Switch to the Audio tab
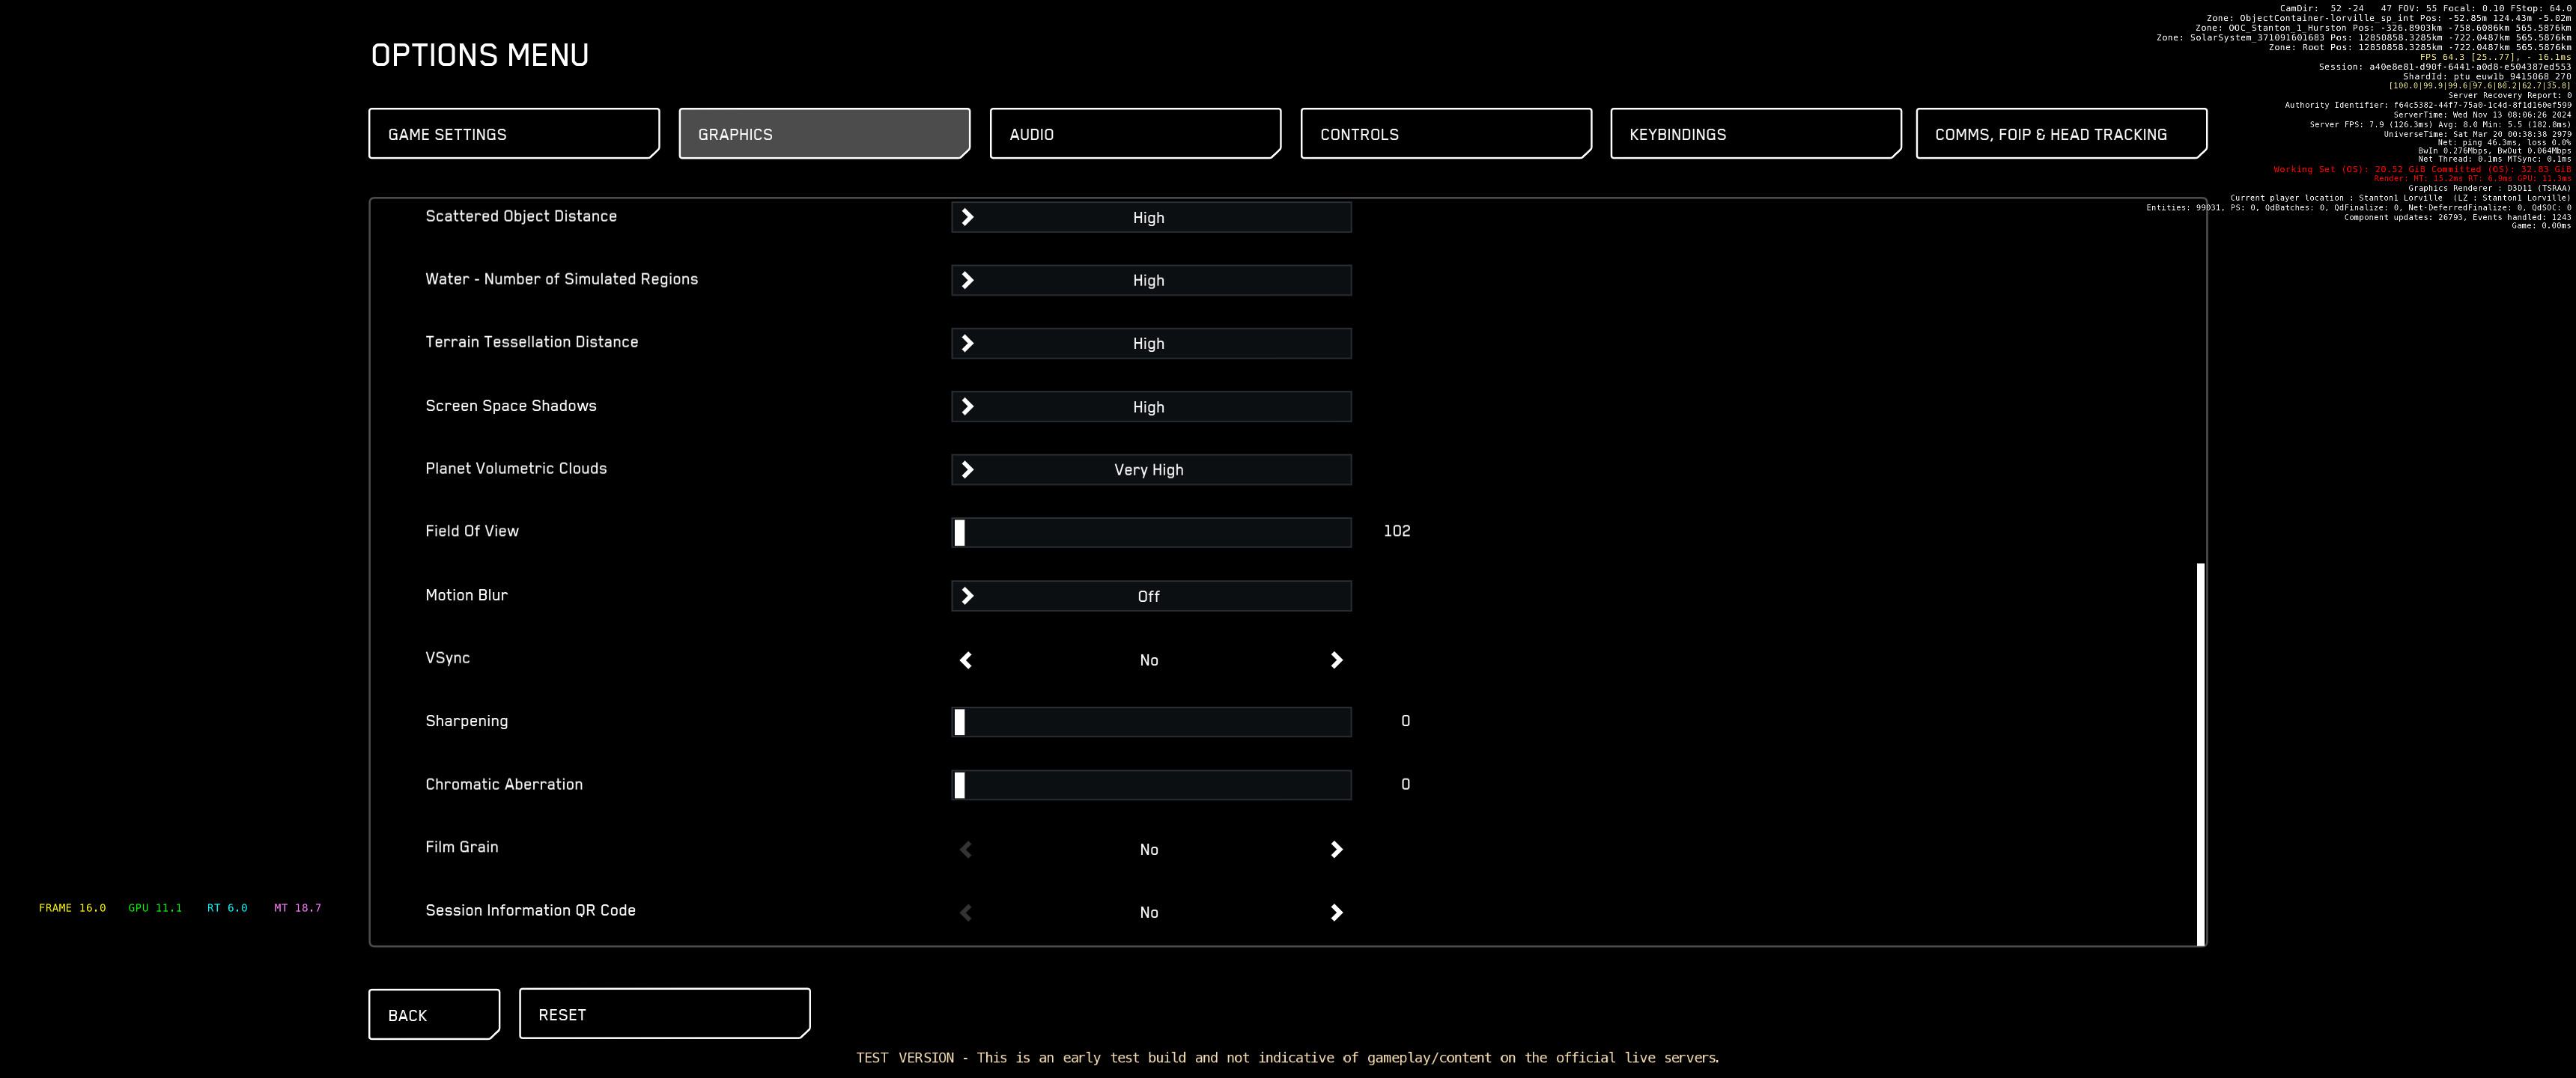 pyautogui.click(x=1135, y=134)
